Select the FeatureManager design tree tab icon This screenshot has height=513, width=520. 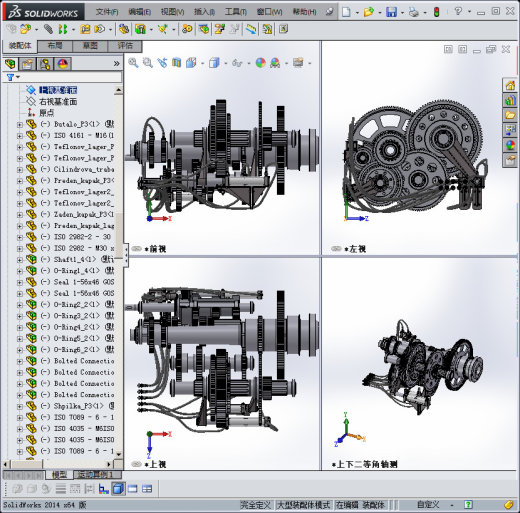point(10,64)
